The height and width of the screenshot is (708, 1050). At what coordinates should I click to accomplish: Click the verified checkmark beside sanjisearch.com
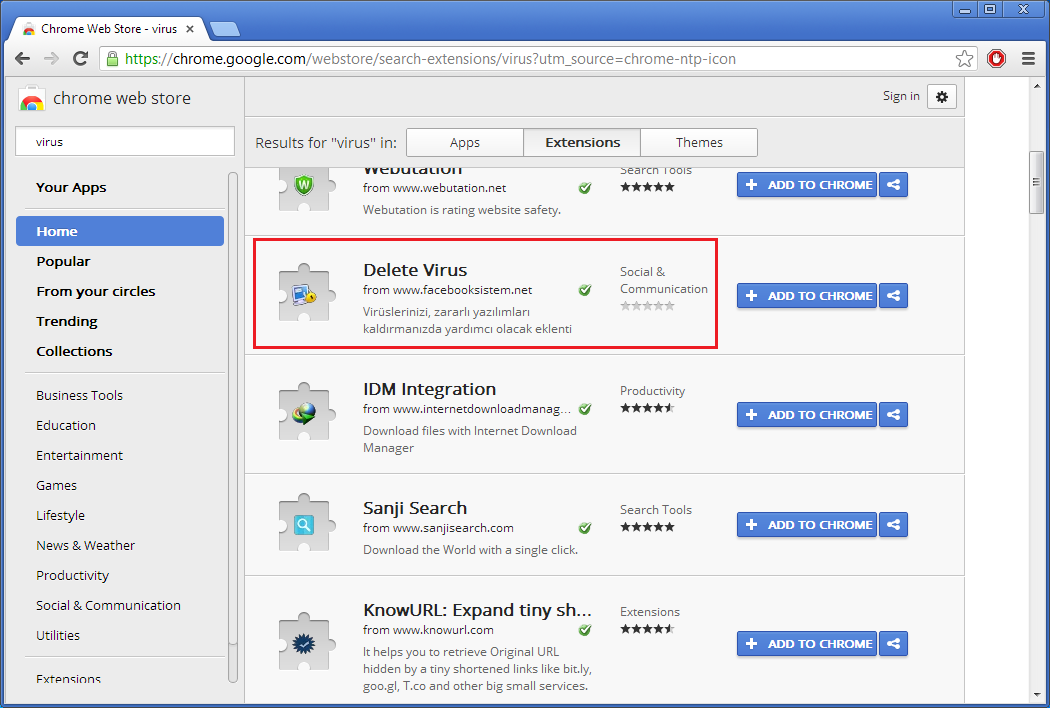[x=585, y=528]
